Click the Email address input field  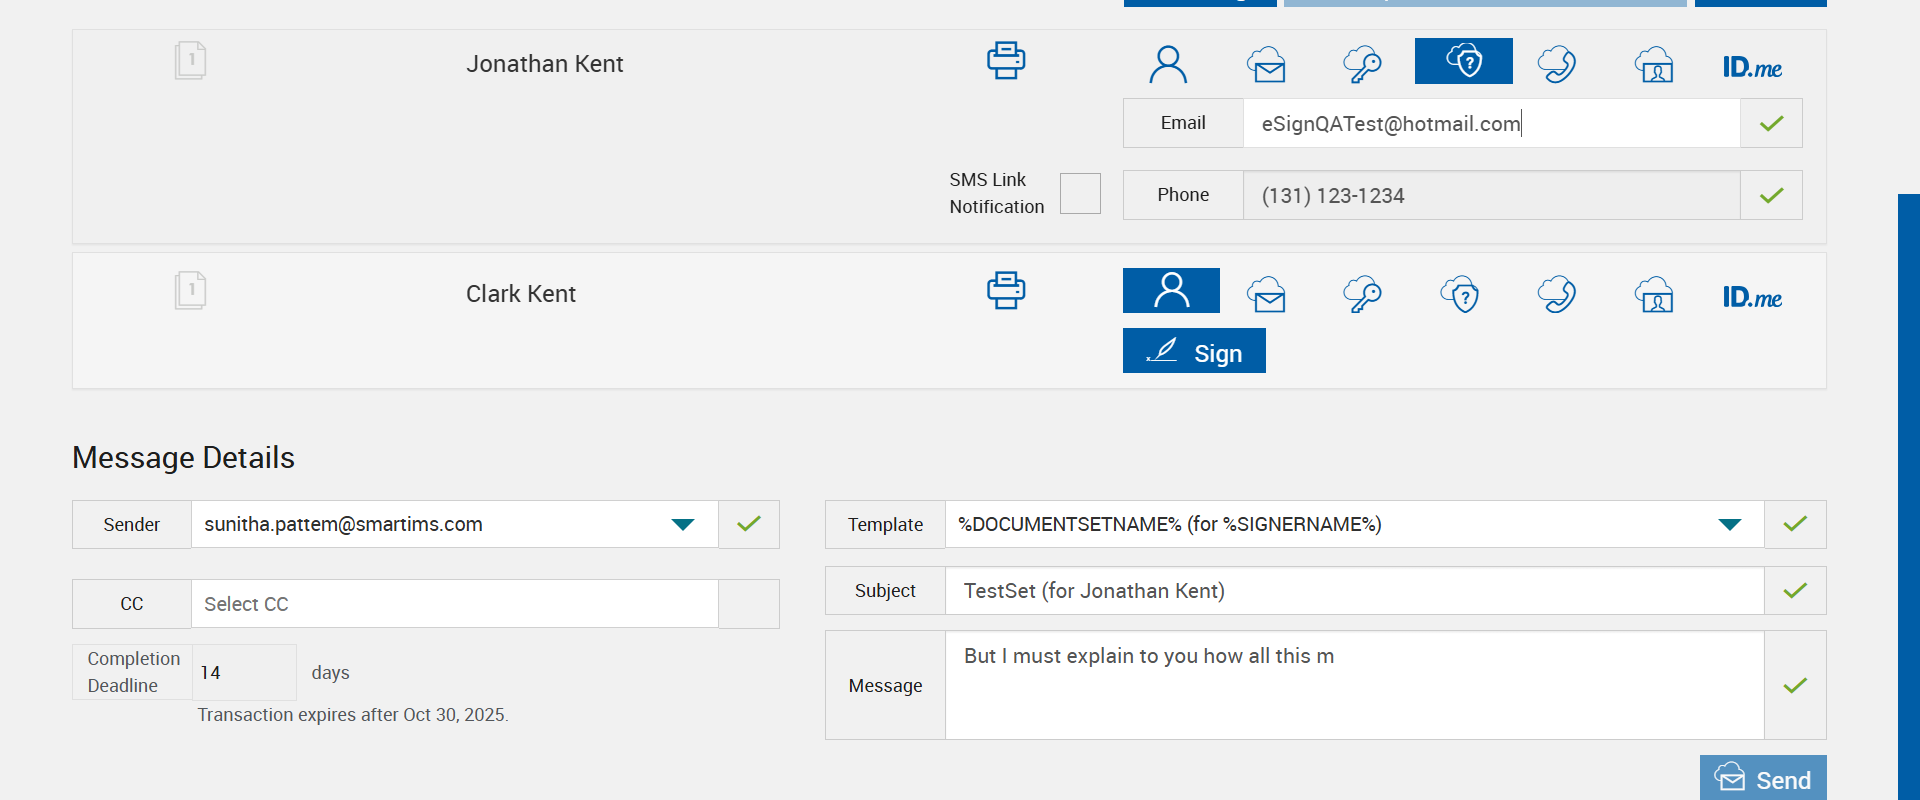pyautogui.click(x=1490, y=124)
